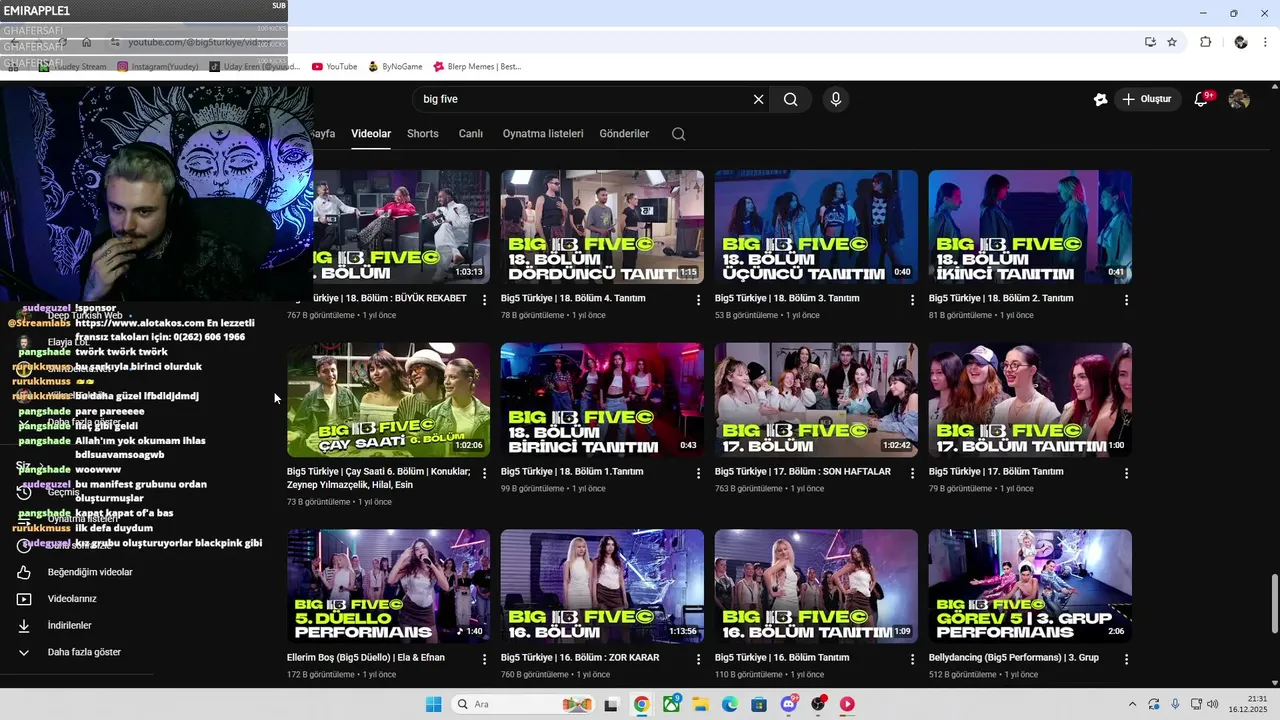Open the Windows Start menu

click(433, 704)
